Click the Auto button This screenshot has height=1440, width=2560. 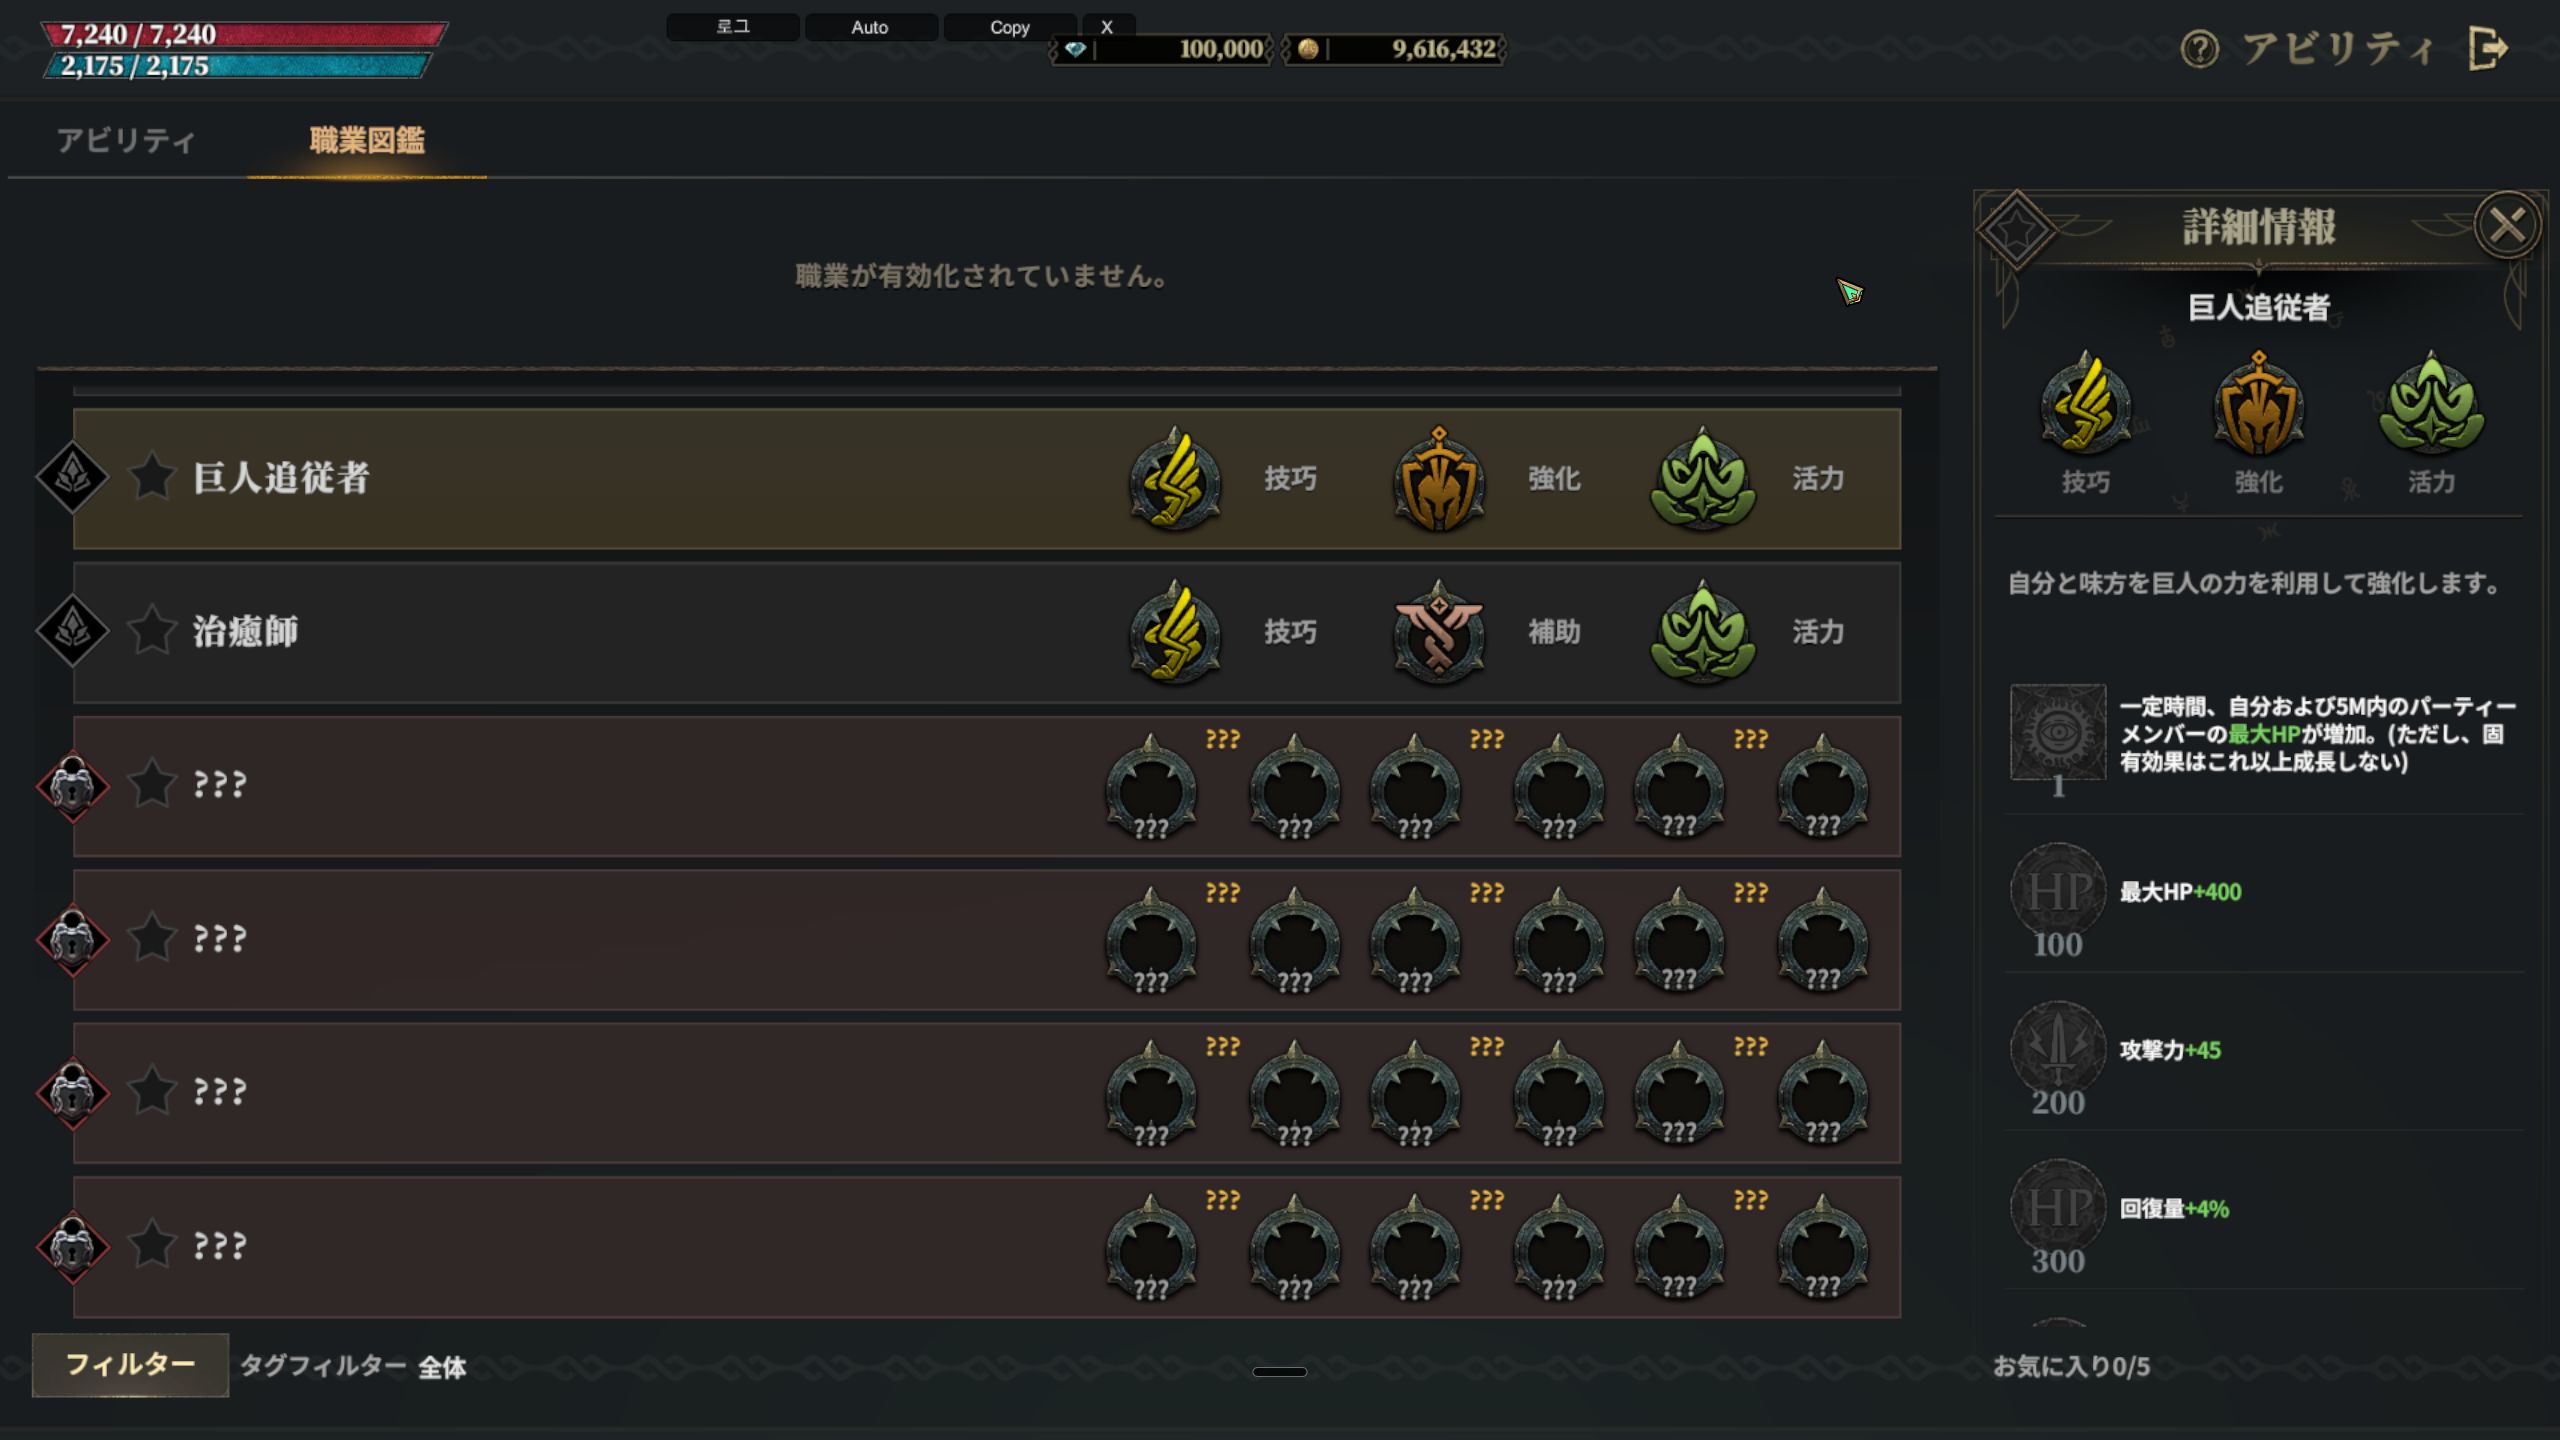tap(870, 27)
